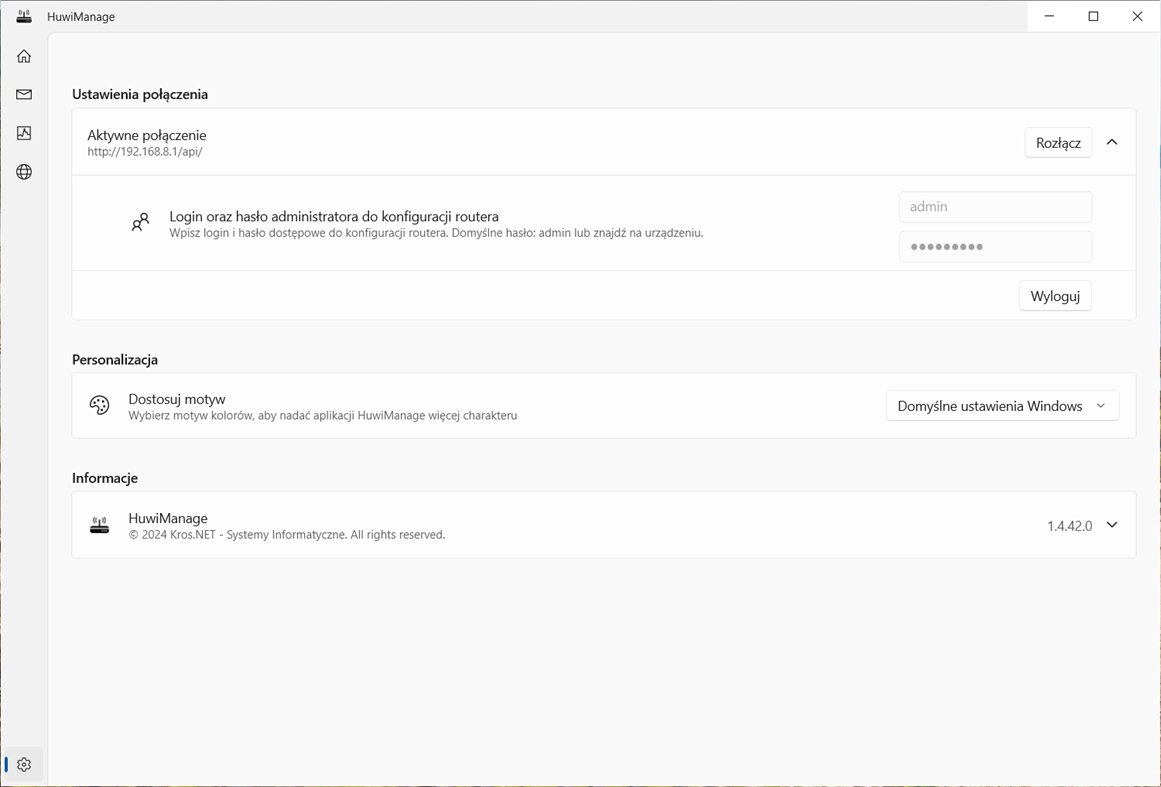This screenshot has height=787, width=1161.
Task: Open the Messages section from the sidebar
Action: (23, 94)
